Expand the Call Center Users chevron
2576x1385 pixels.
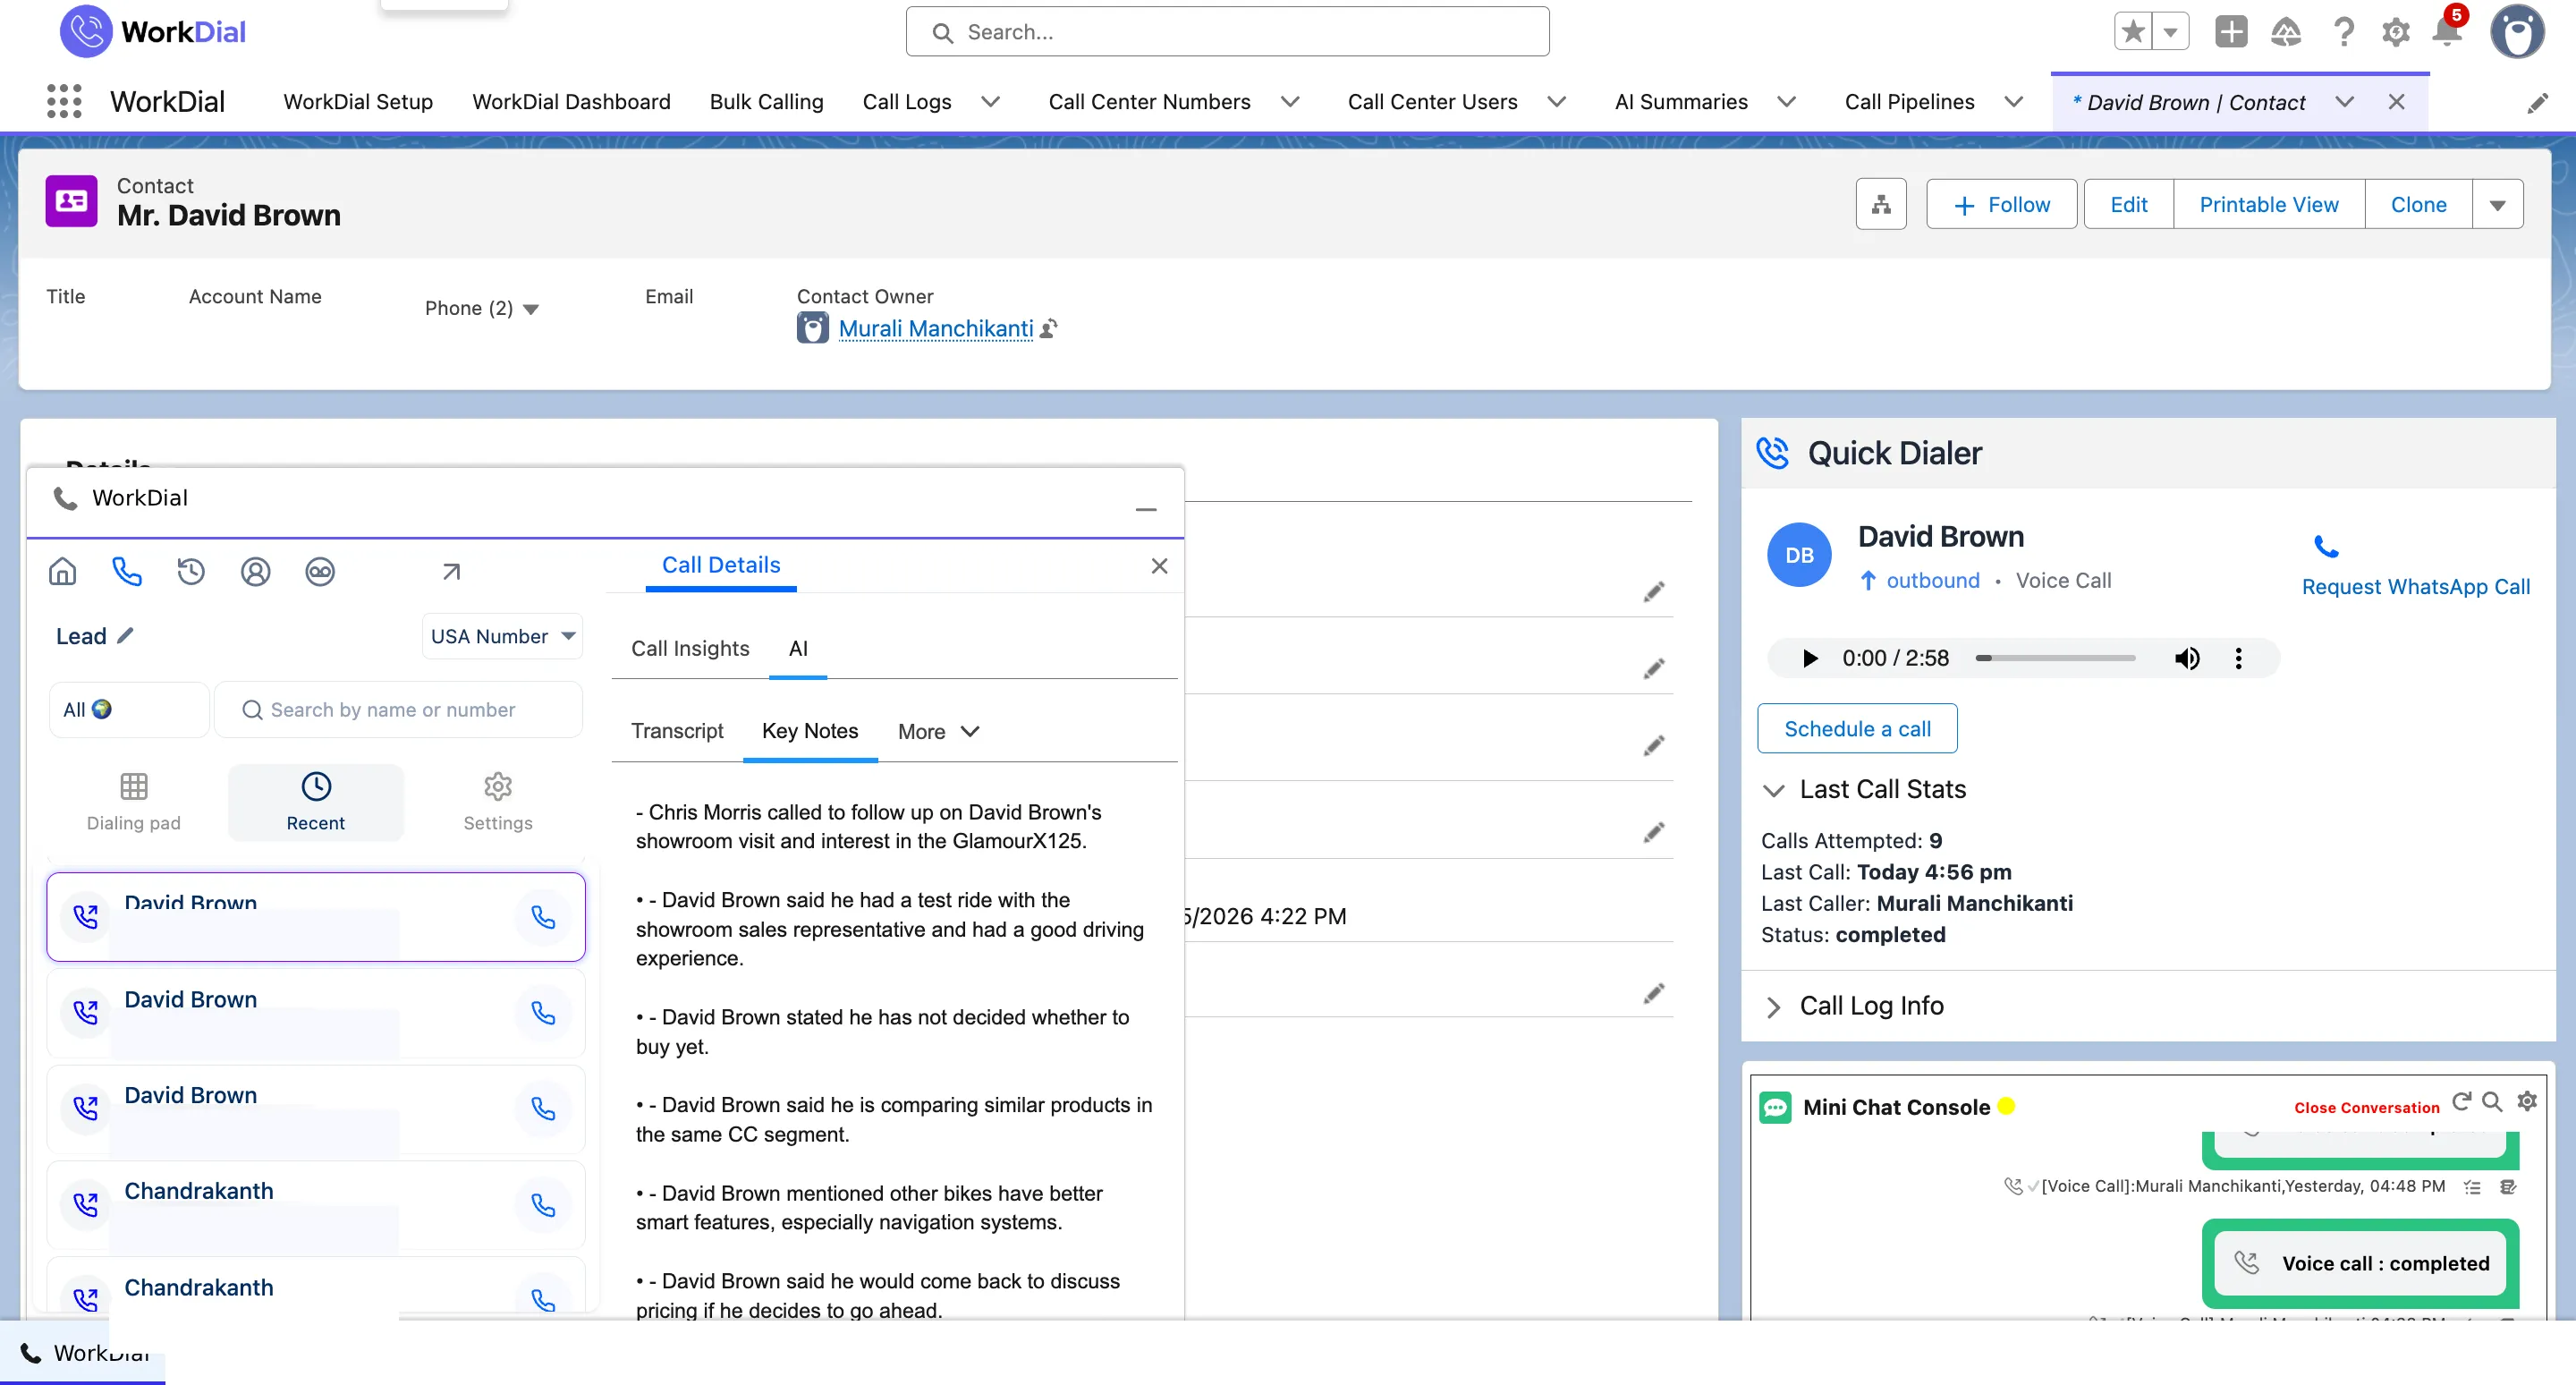[x=1557, y=102]
